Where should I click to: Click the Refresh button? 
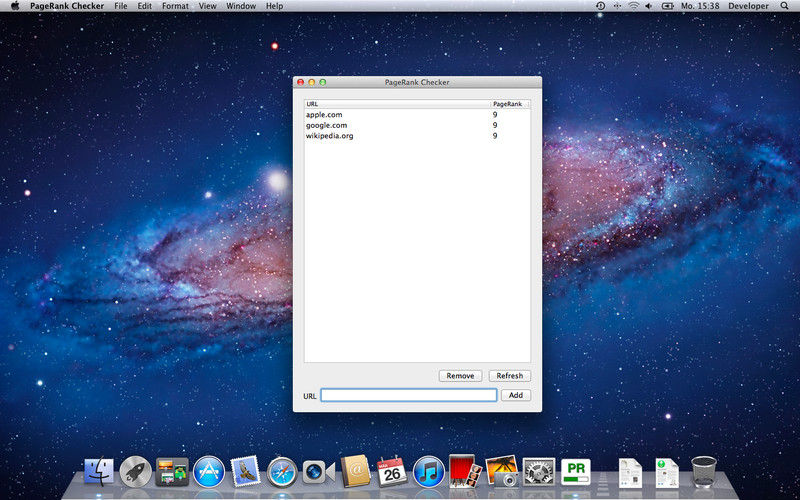pyautogui.click(x=509, y=376)
